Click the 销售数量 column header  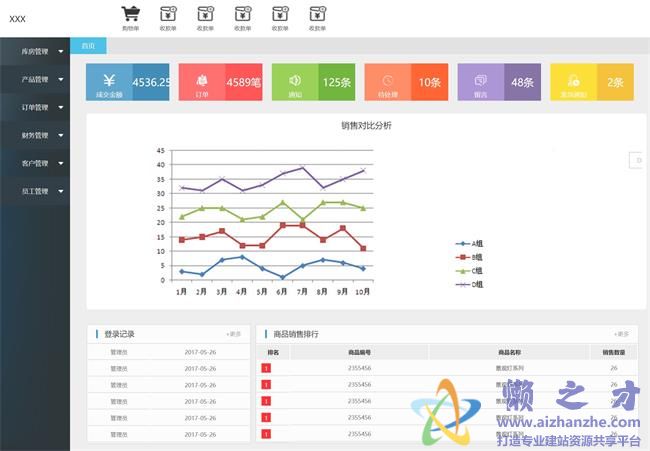pyautogui.click(x=614, y=352)
